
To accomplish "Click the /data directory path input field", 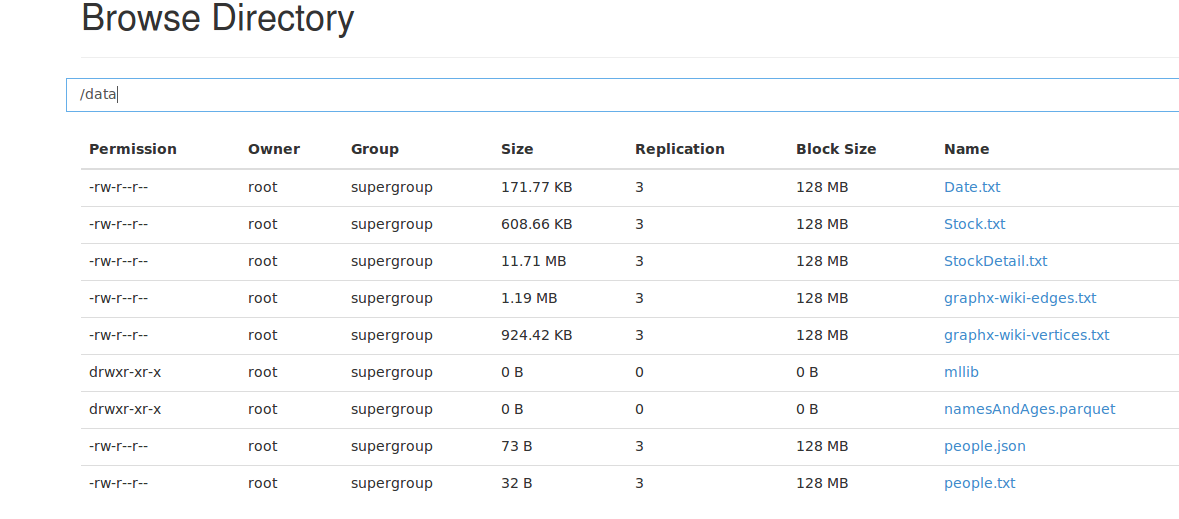I will coord(623,95).
